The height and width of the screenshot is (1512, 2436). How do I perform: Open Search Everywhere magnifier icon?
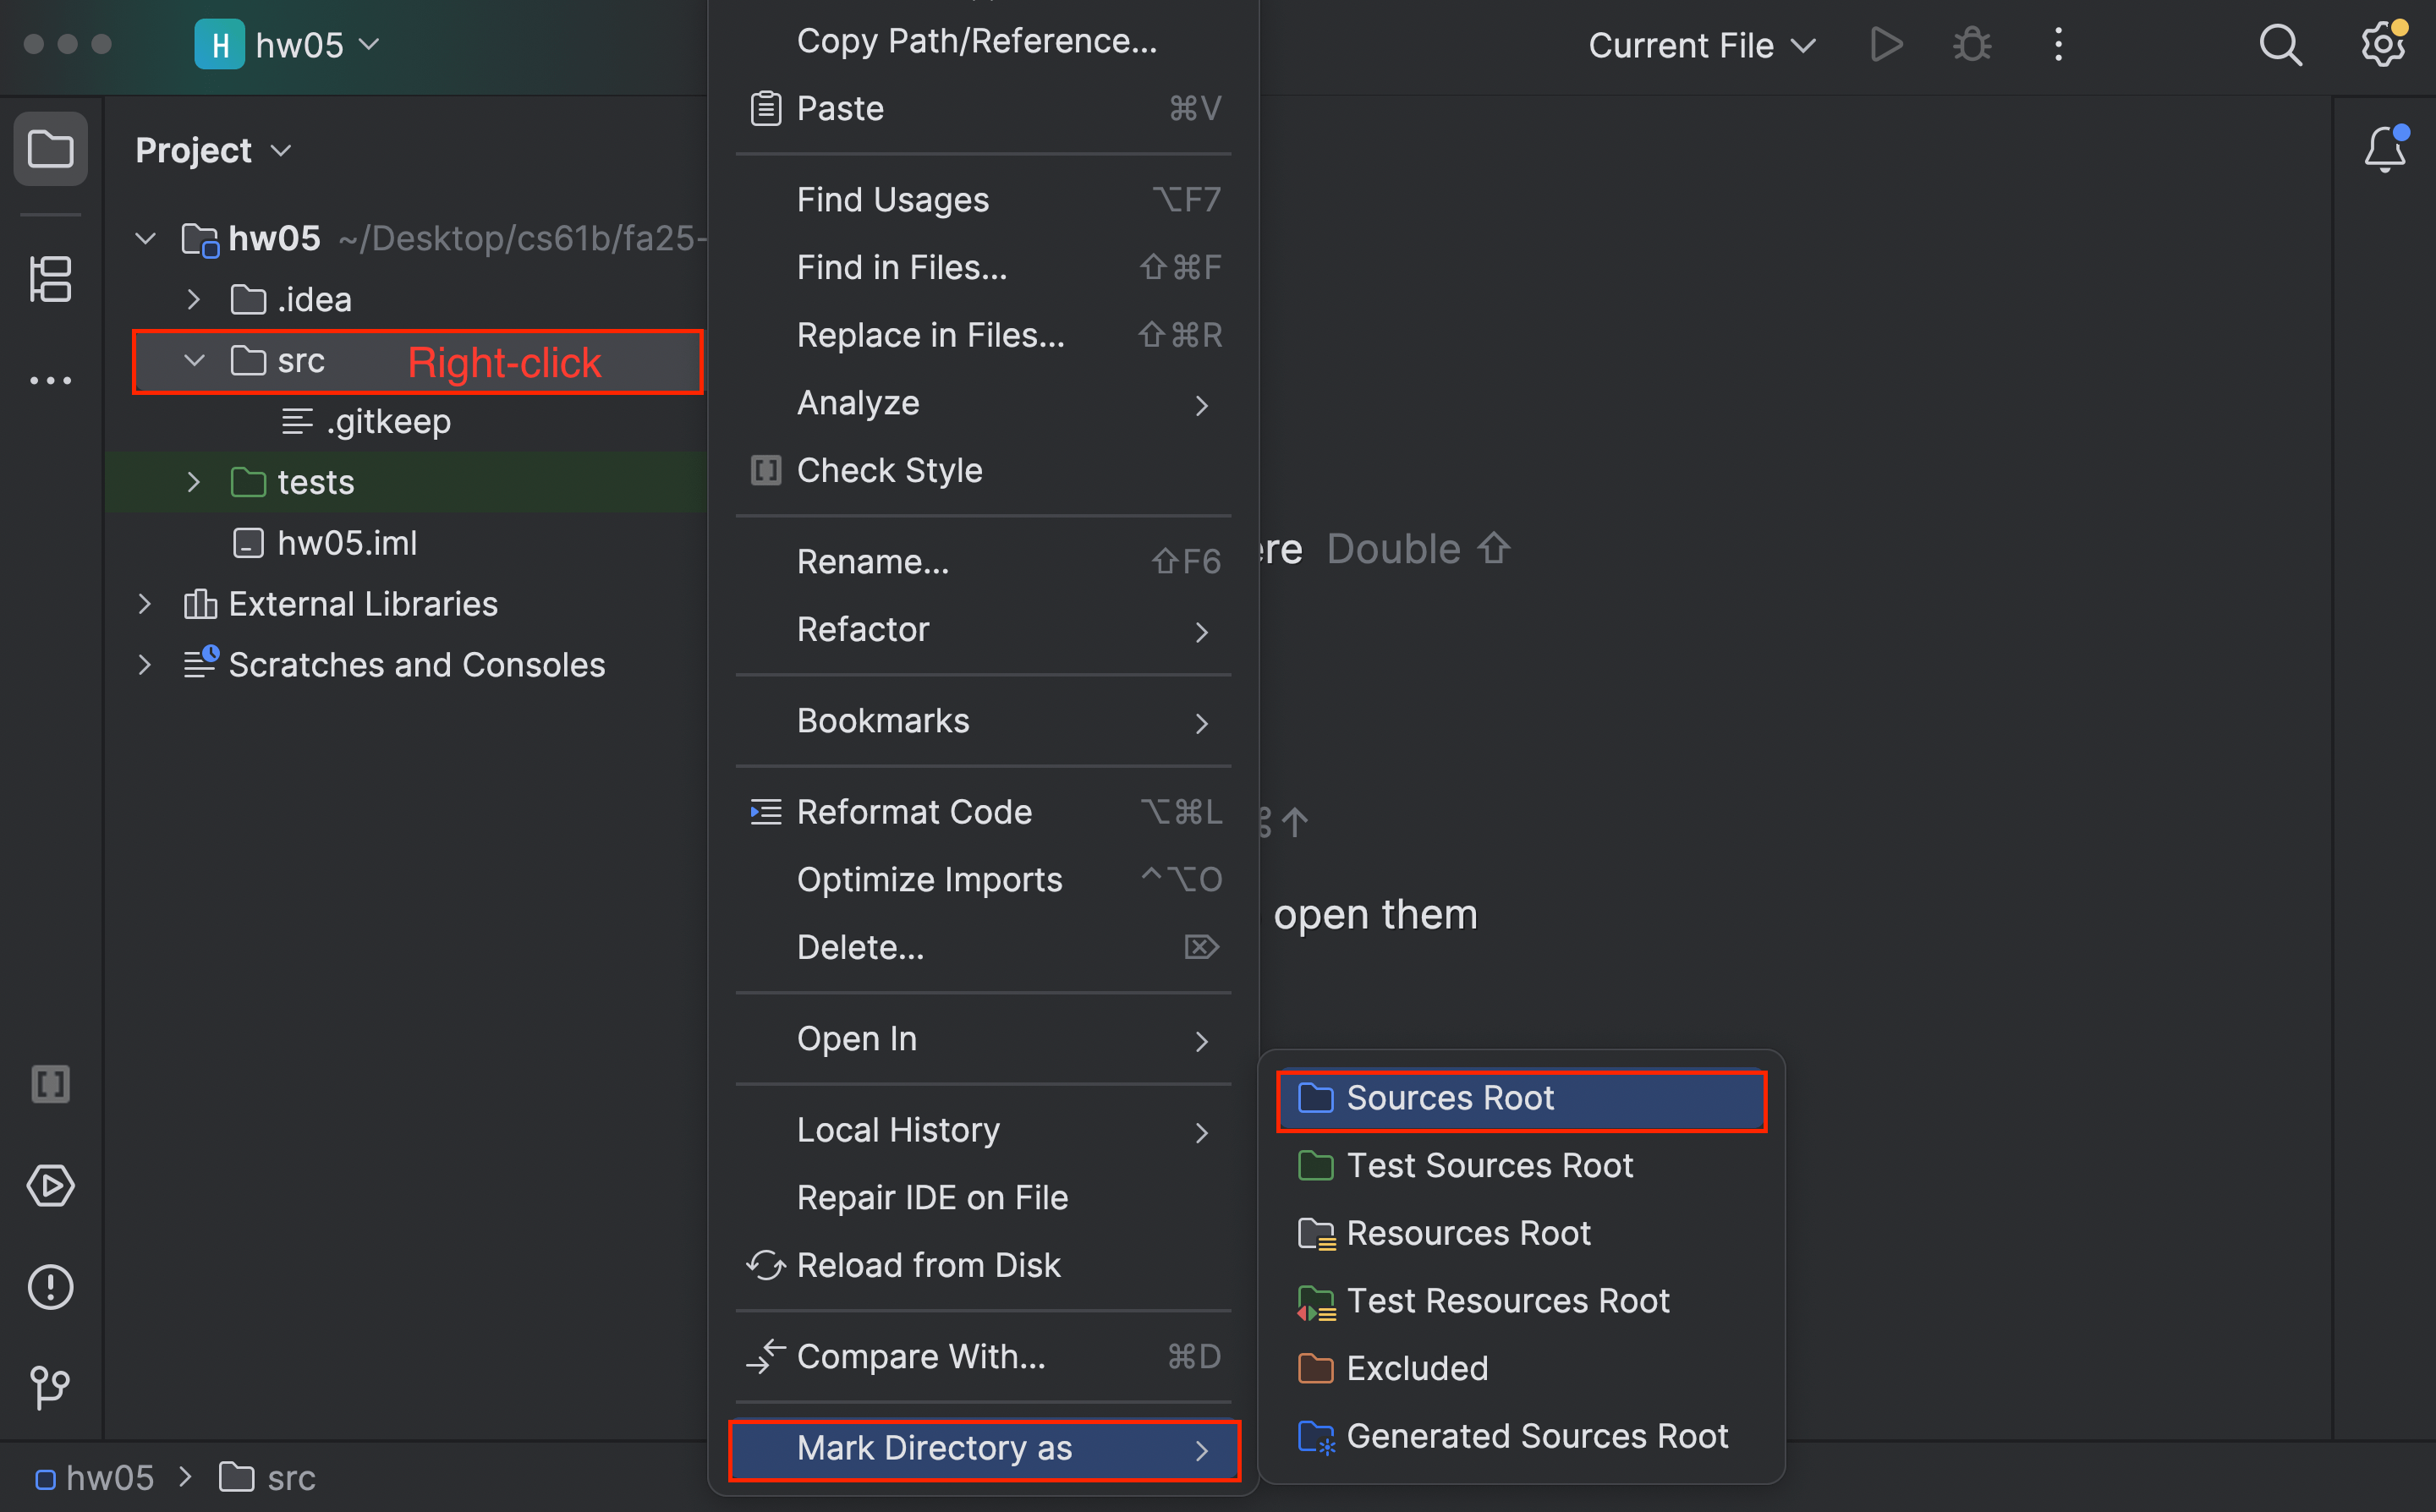coord(2280,45)
